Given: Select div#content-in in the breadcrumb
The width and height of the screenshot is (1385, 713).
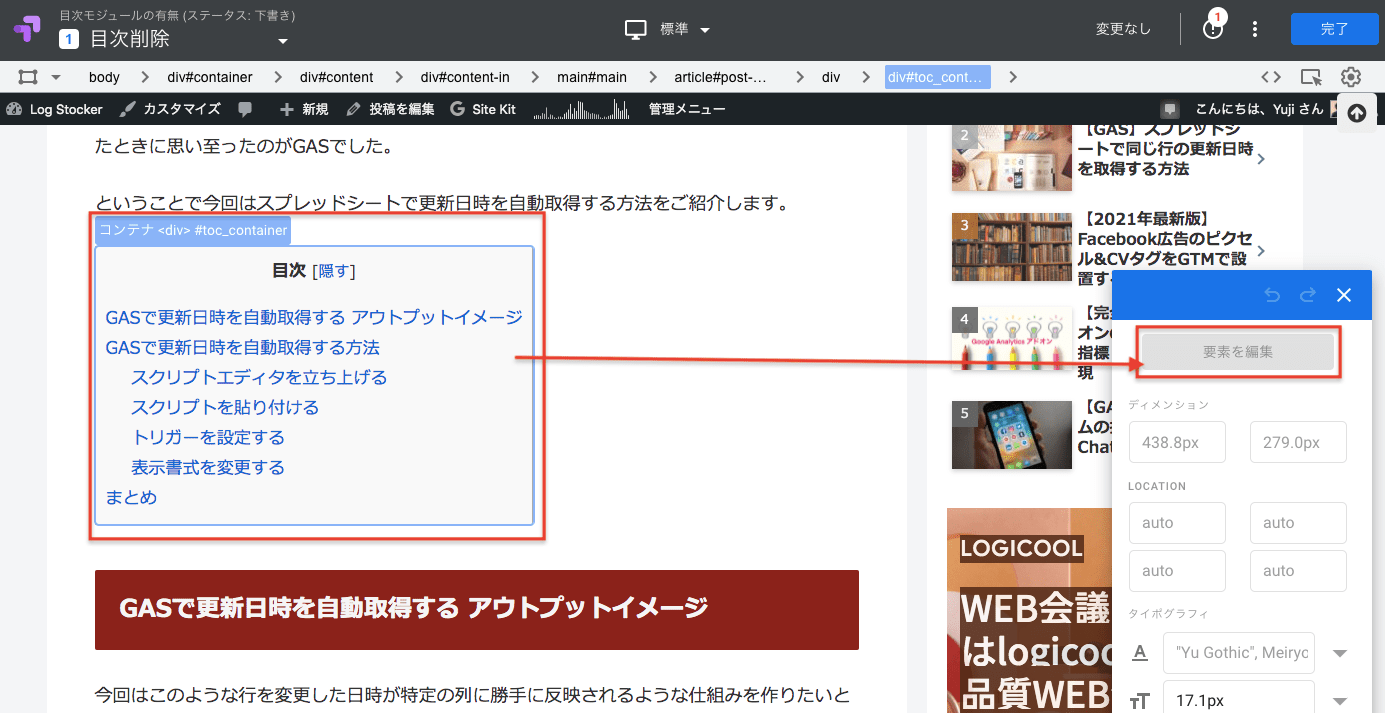Looking at the screenshot, I should (465, 77).
